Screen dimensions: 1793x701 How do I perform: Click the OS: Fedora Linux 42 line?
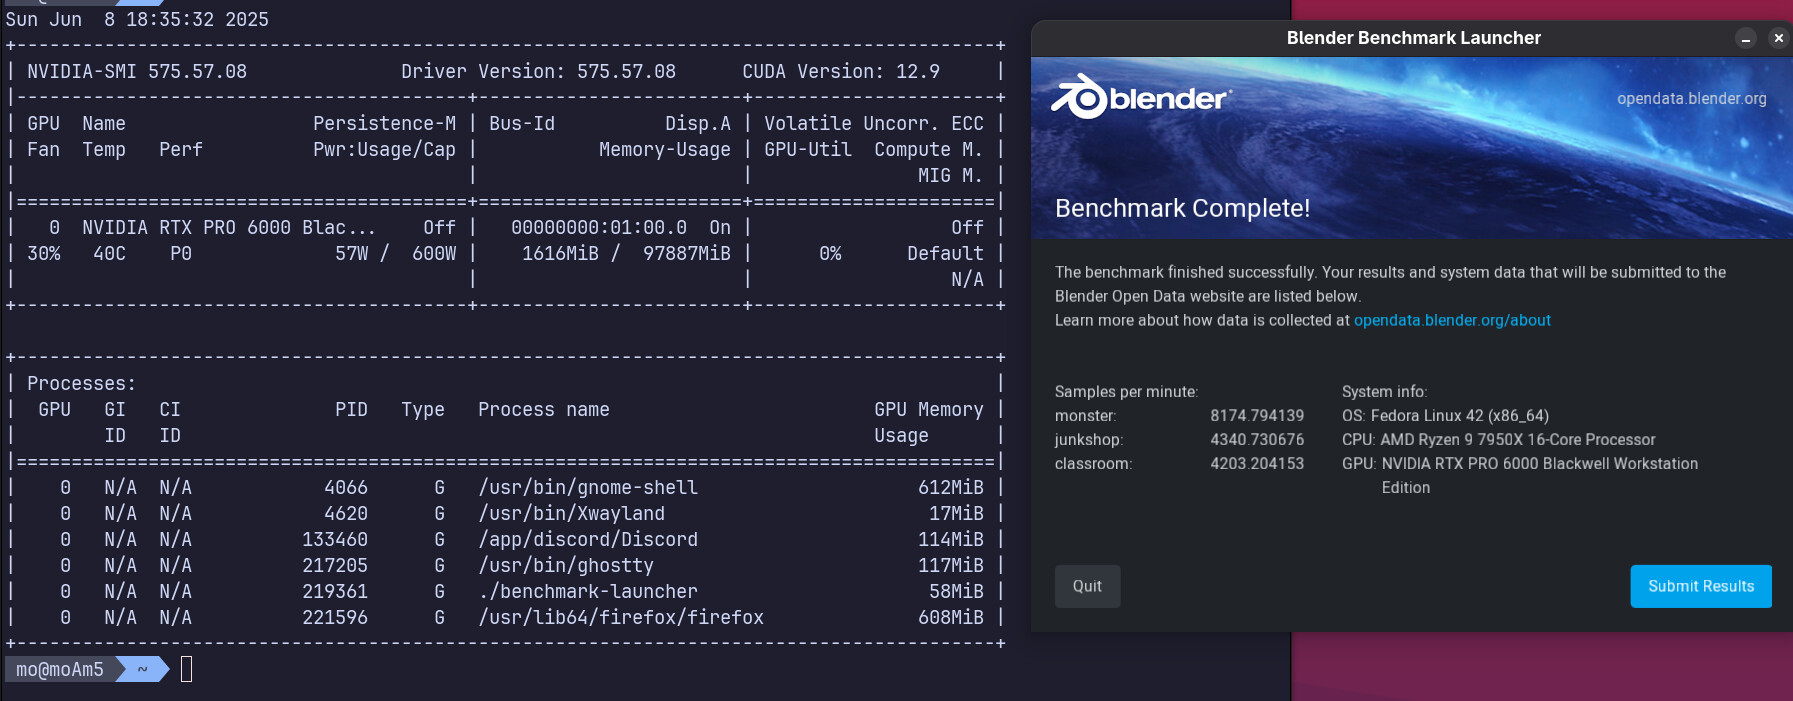coord(1445,416)
